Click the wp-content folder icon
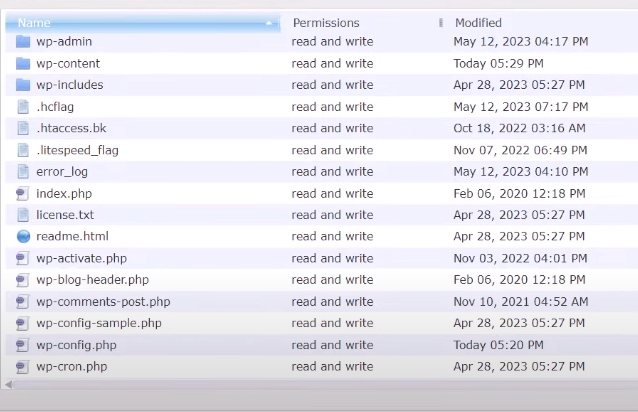 23,63
